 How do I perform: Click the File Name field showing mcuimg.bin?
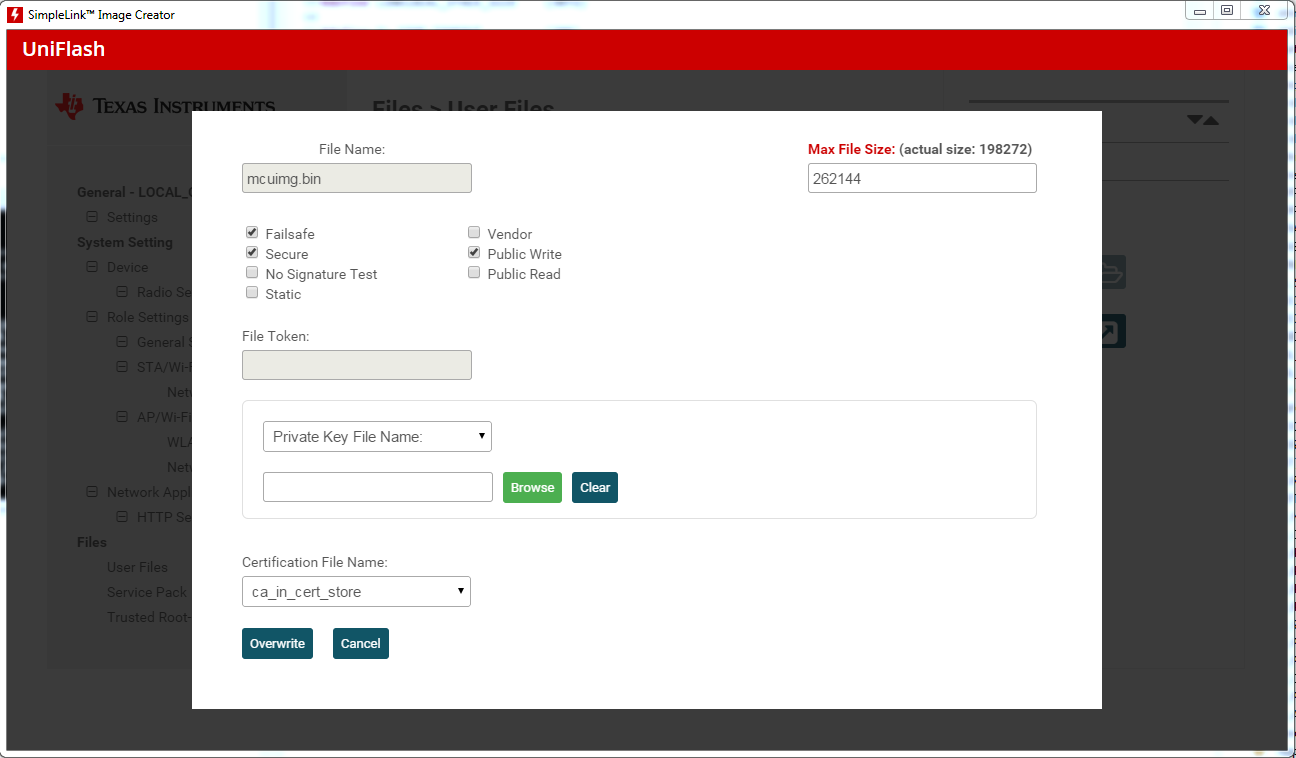click(x=357, y=178)
